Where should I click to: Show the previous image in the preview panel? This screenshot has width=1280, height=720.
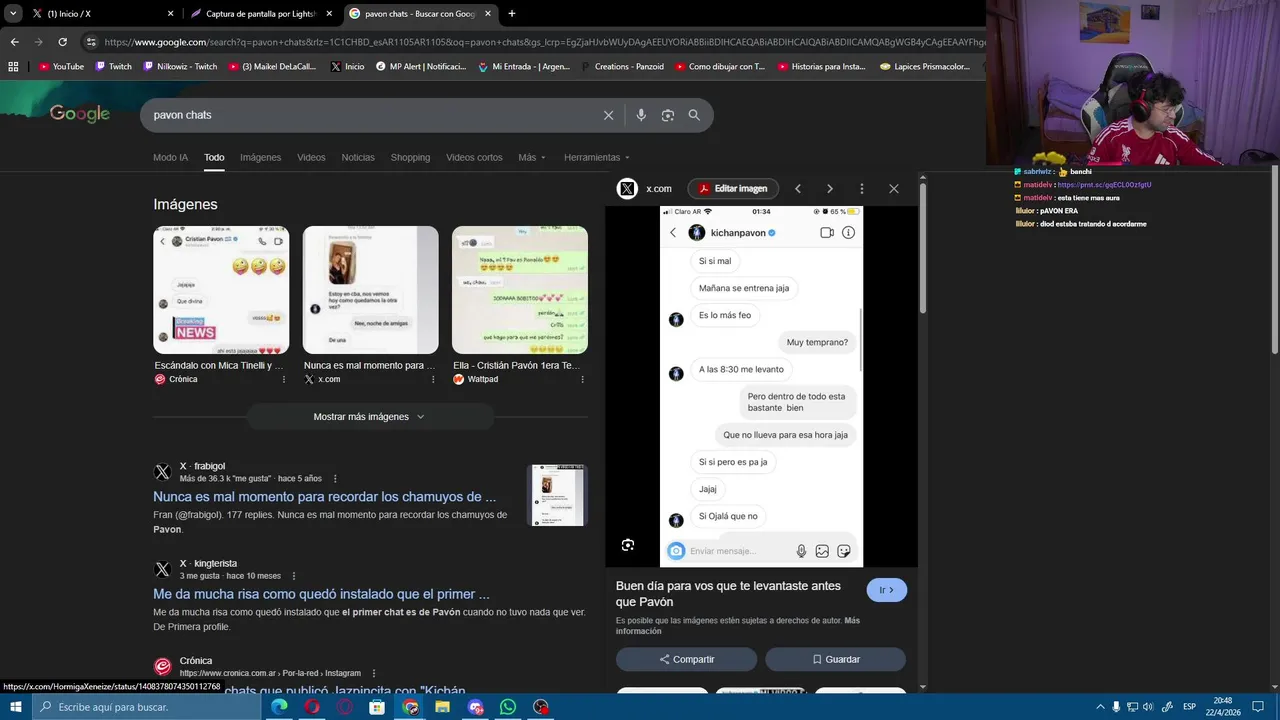pyautogui.click(x=798, y=188)
